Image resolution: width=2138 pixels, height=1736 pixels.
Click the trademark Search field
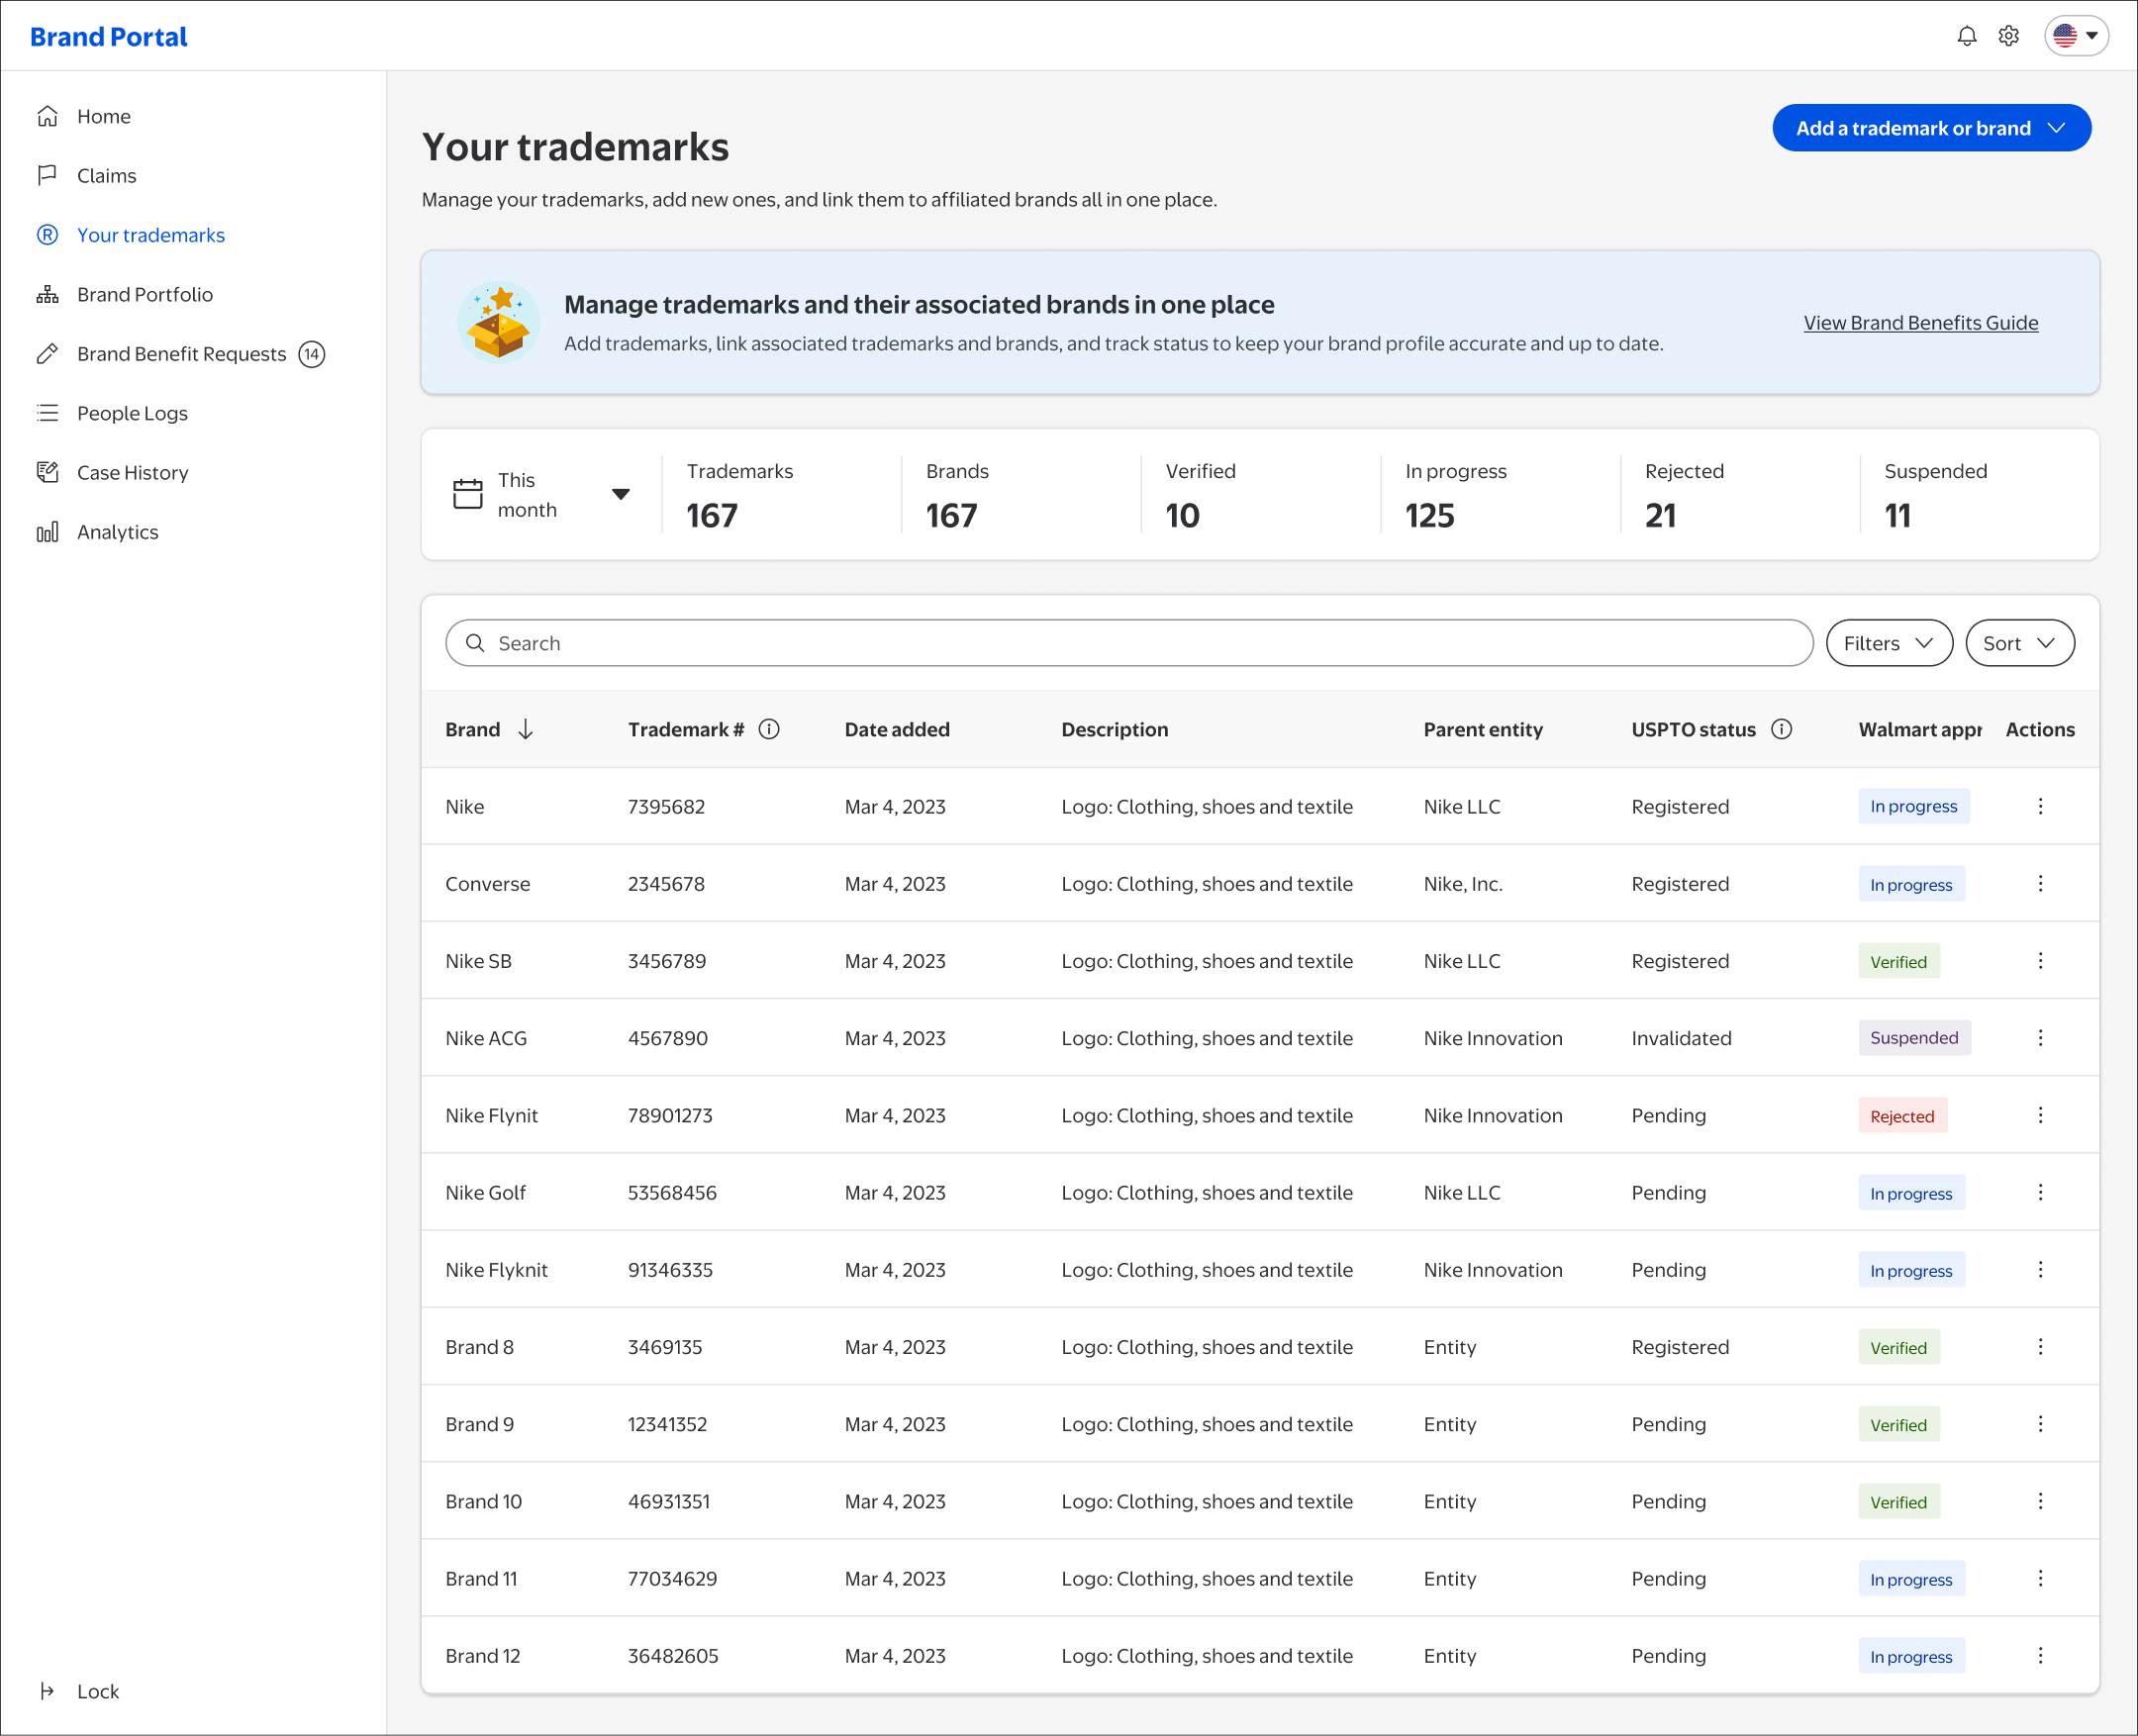coord(1128,643)
